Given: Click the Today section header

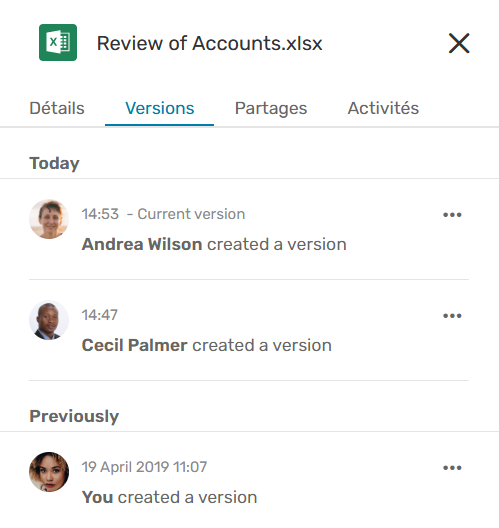Looking at the screenshot, I should point(55,163).
